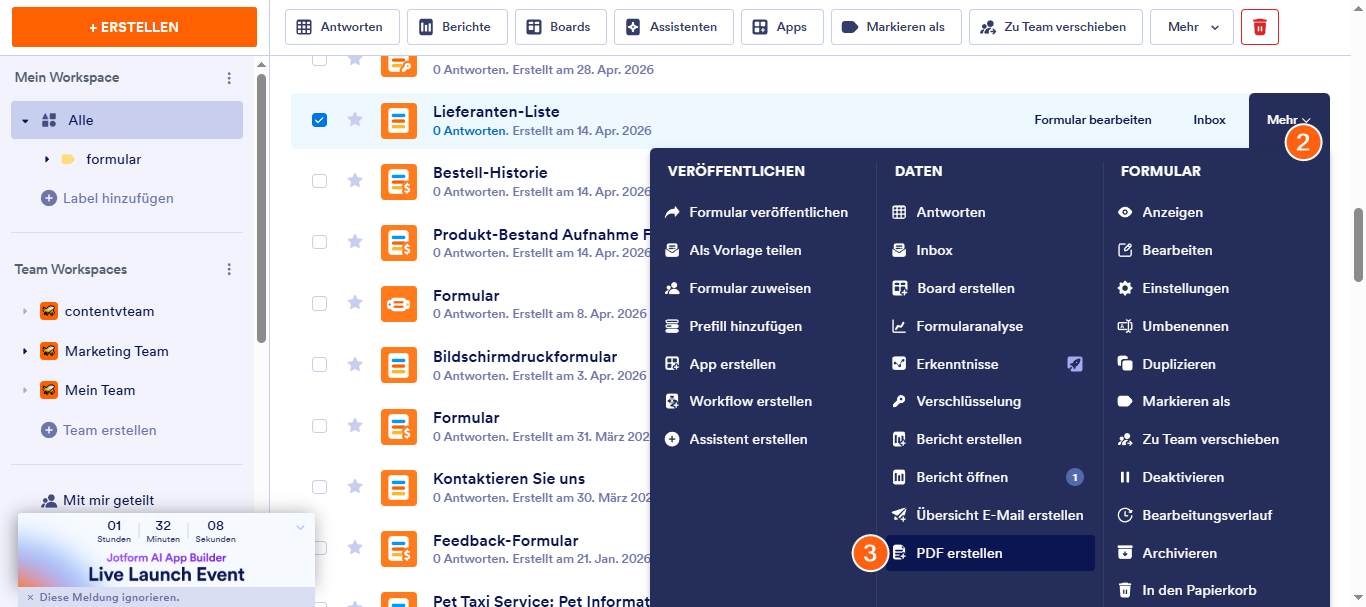Expand the Mein Team workspace arrow
The width and height of the screenshot is (1366, 607).
click(x=25, y=391)
